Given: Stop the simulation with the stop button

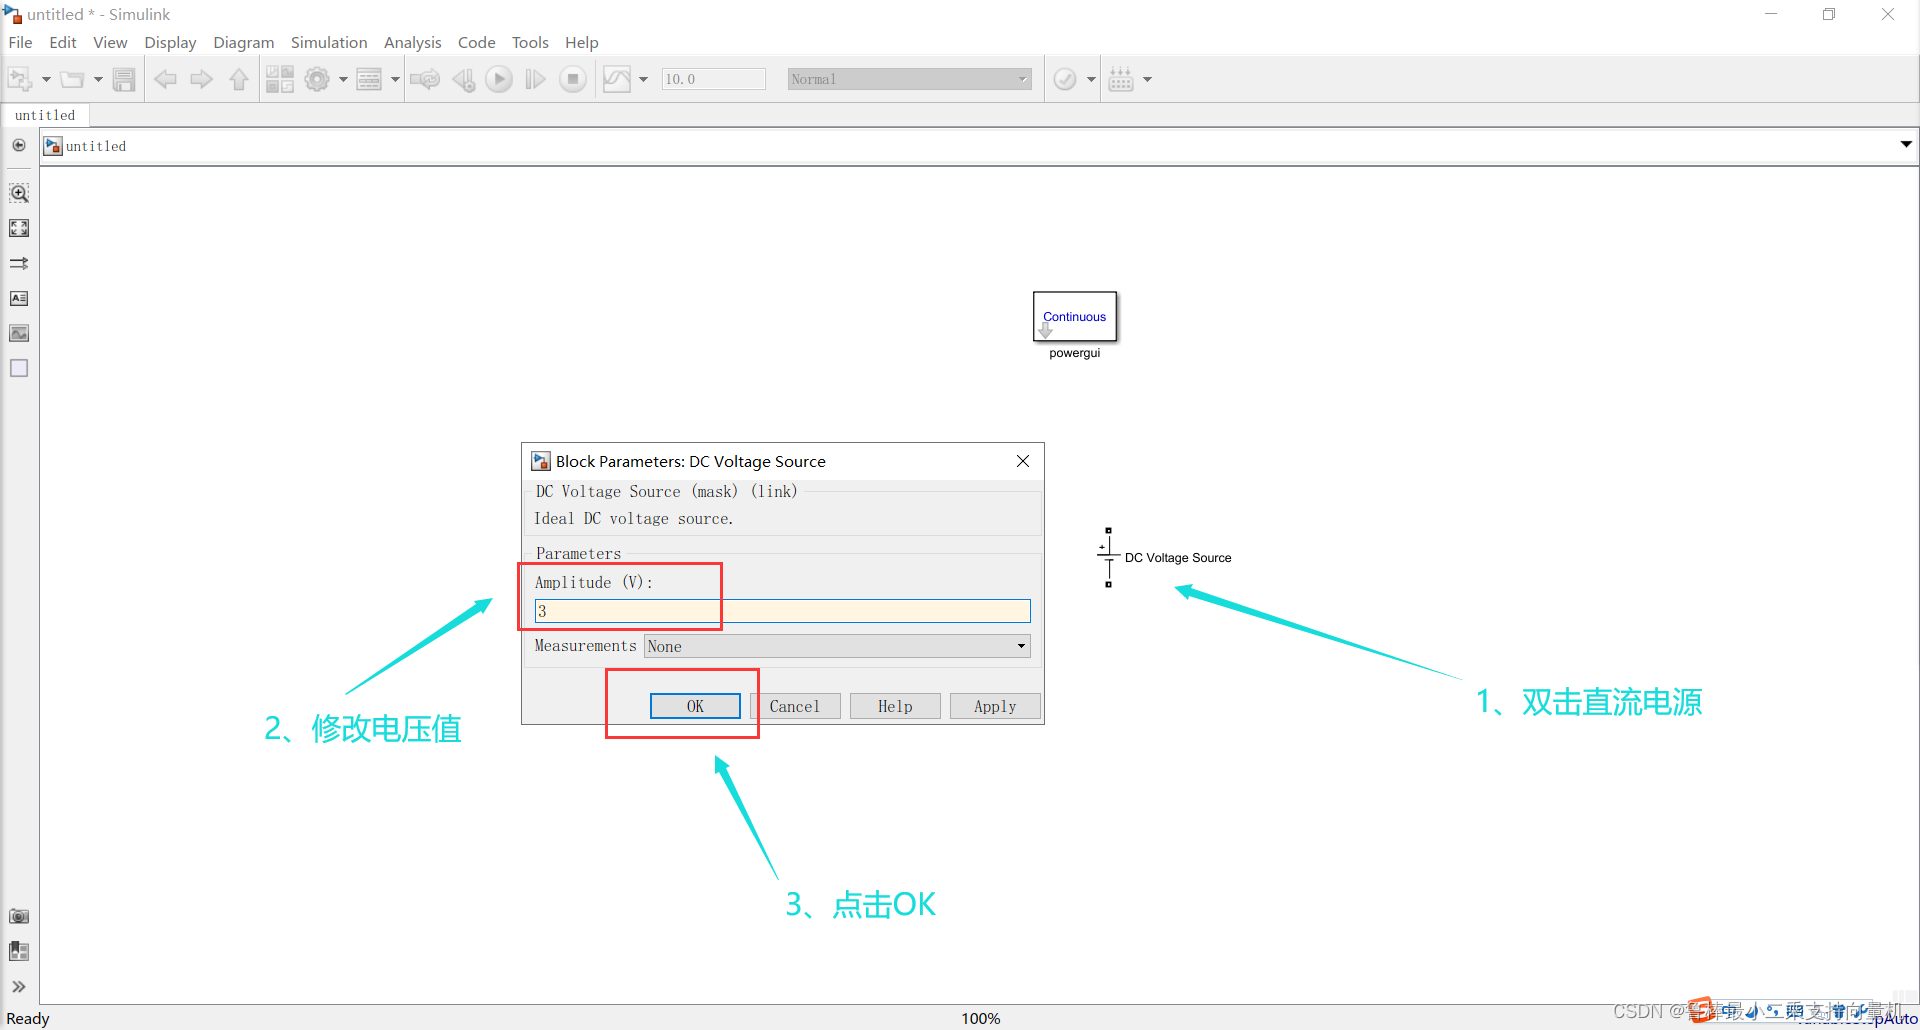Looking at the screenshot, I should (573, 79).
